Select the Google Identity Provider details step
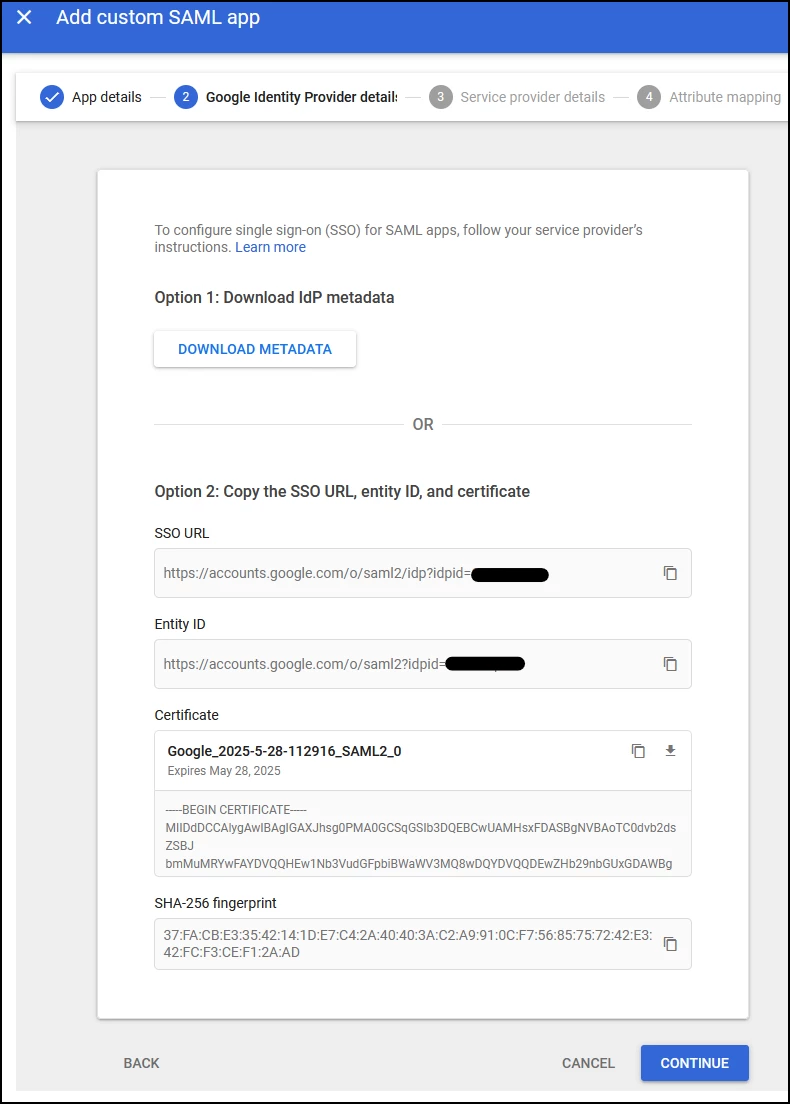Screen dimensions: 790x1104 (286, 97)
